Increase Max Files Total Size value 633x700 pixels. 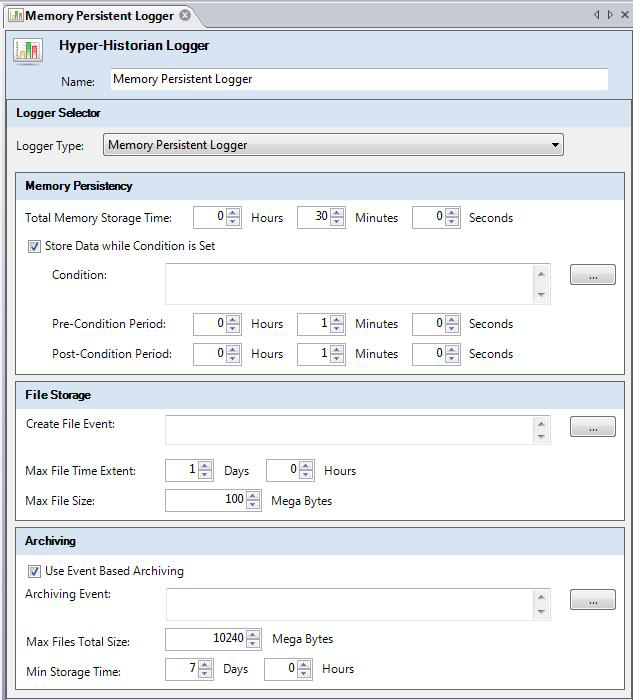pyautogui.click(x=253, y=635)
